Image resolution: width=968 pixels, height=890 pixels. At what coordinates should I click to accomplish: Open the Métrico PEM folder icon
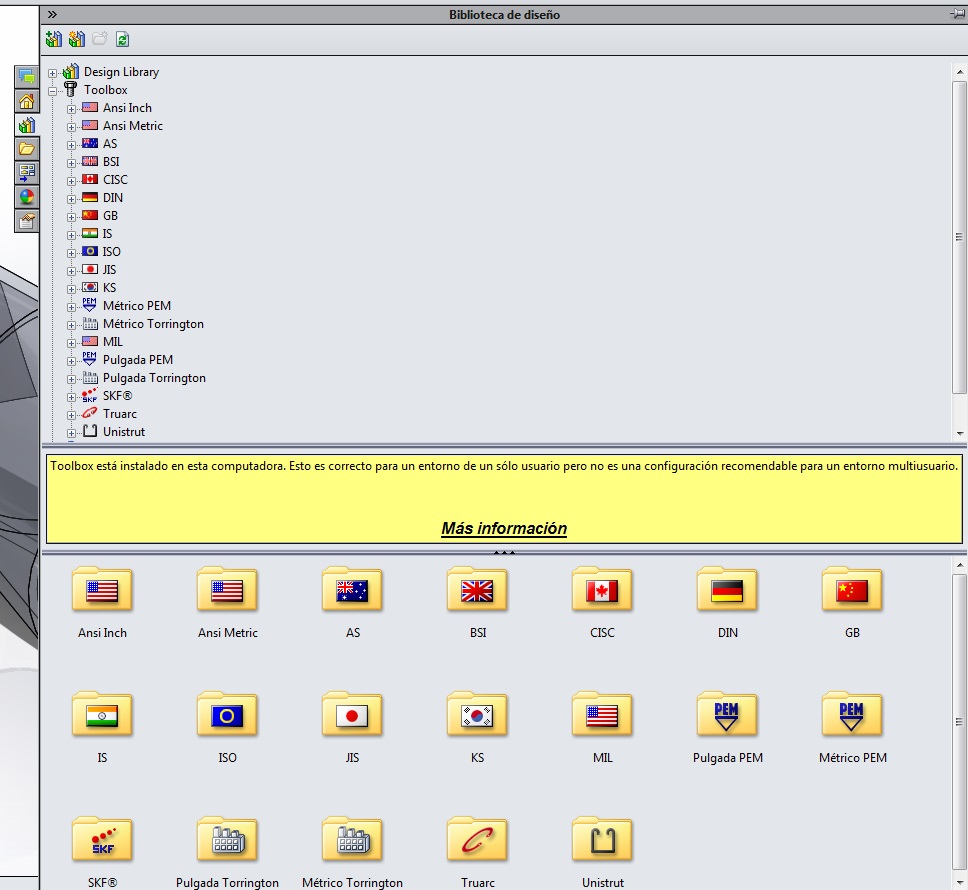pyautogui.click(x=852, y=715)
